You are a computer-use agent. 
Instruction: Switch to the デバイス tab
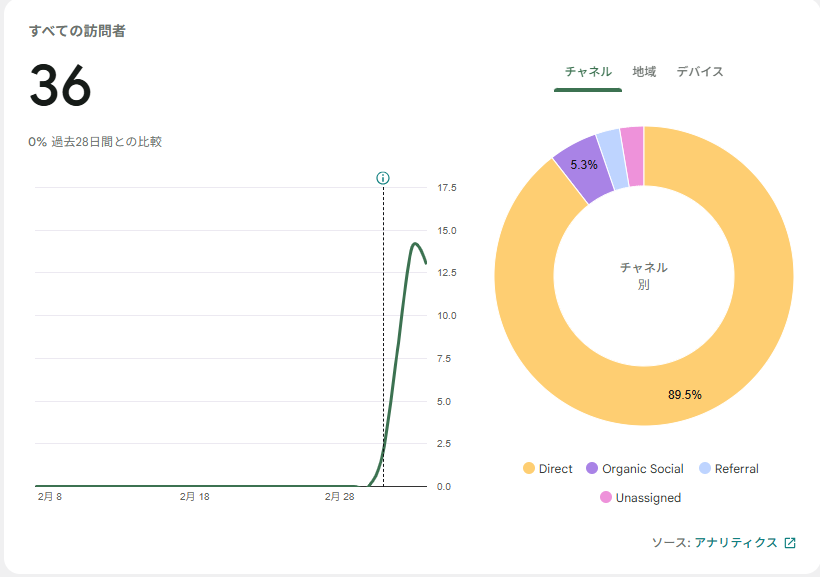700,72
